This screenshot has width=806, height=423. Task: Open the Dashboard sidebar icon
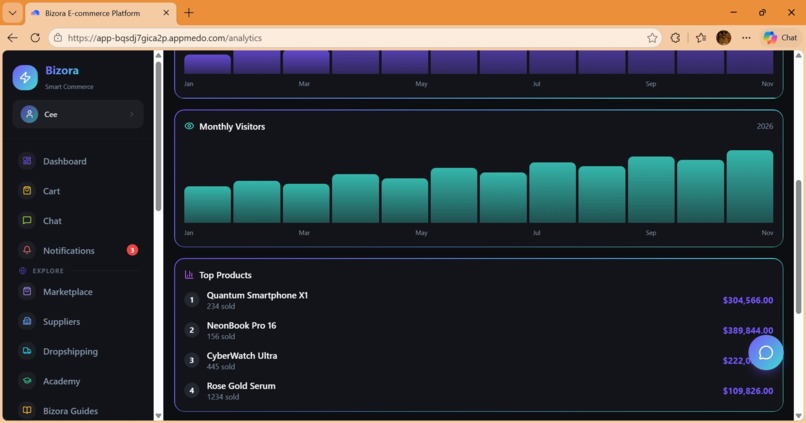[27, 161]
